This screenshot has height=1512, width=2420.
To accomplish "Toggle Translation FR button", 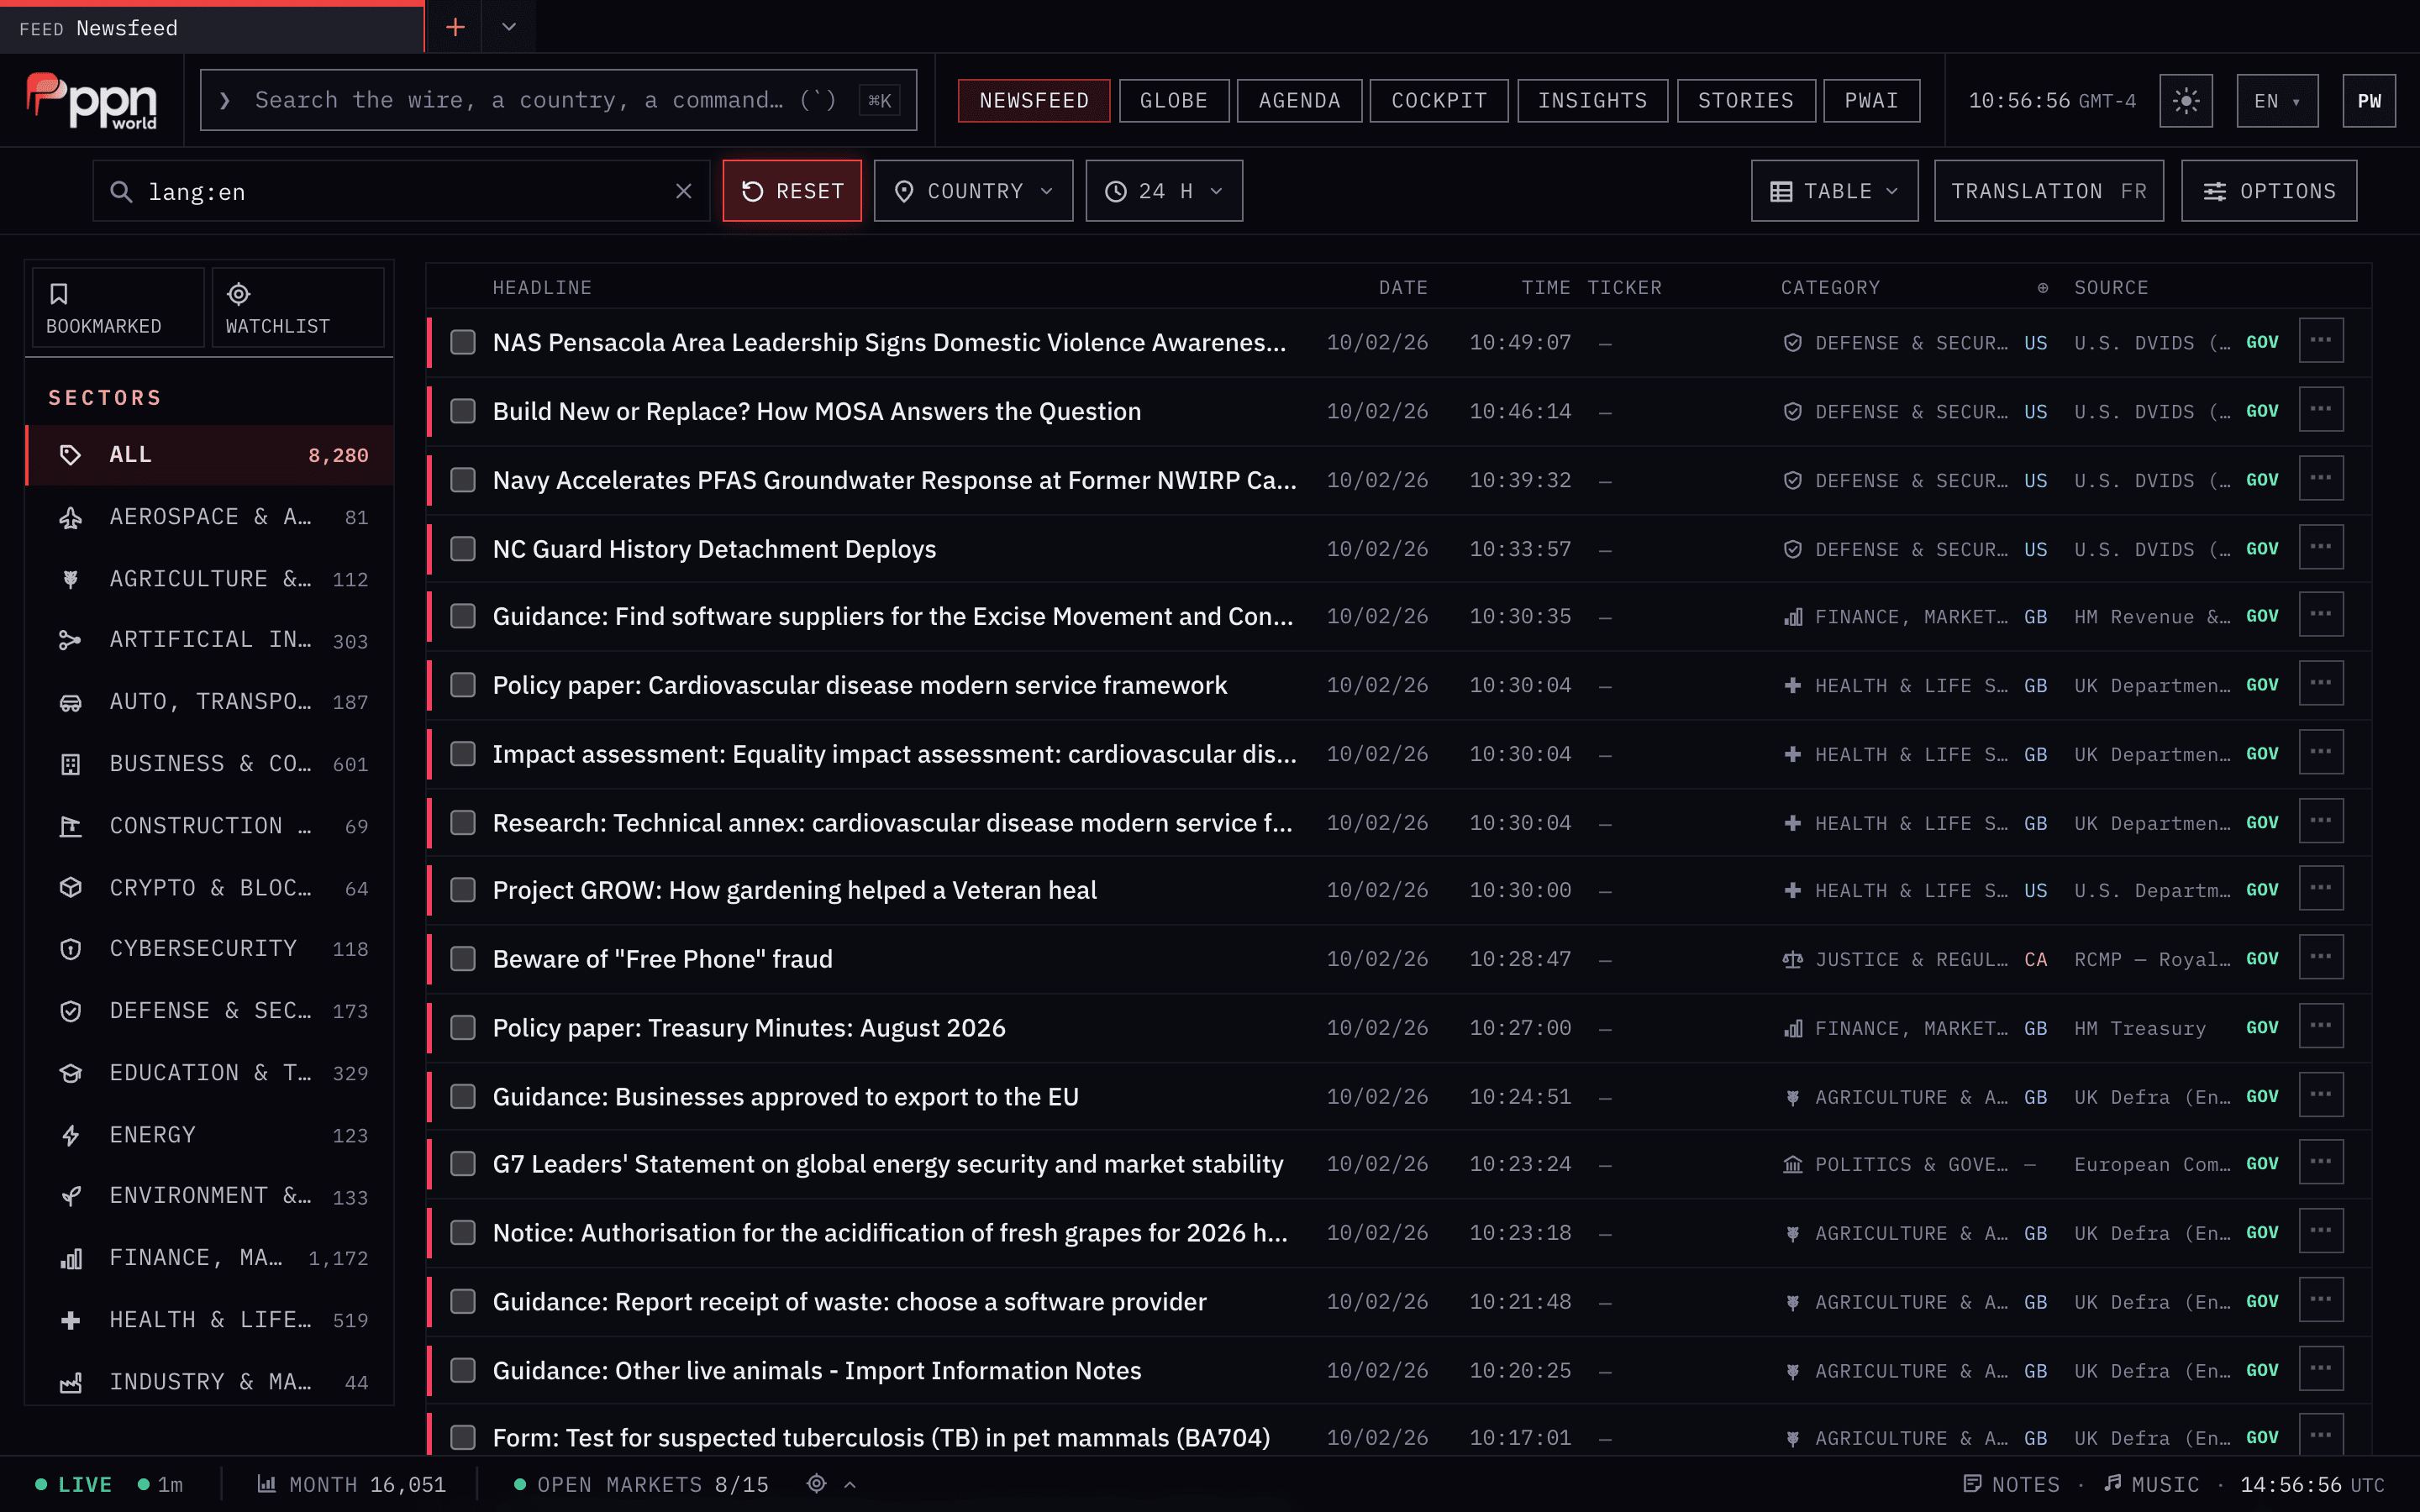I will (2048, 191).
